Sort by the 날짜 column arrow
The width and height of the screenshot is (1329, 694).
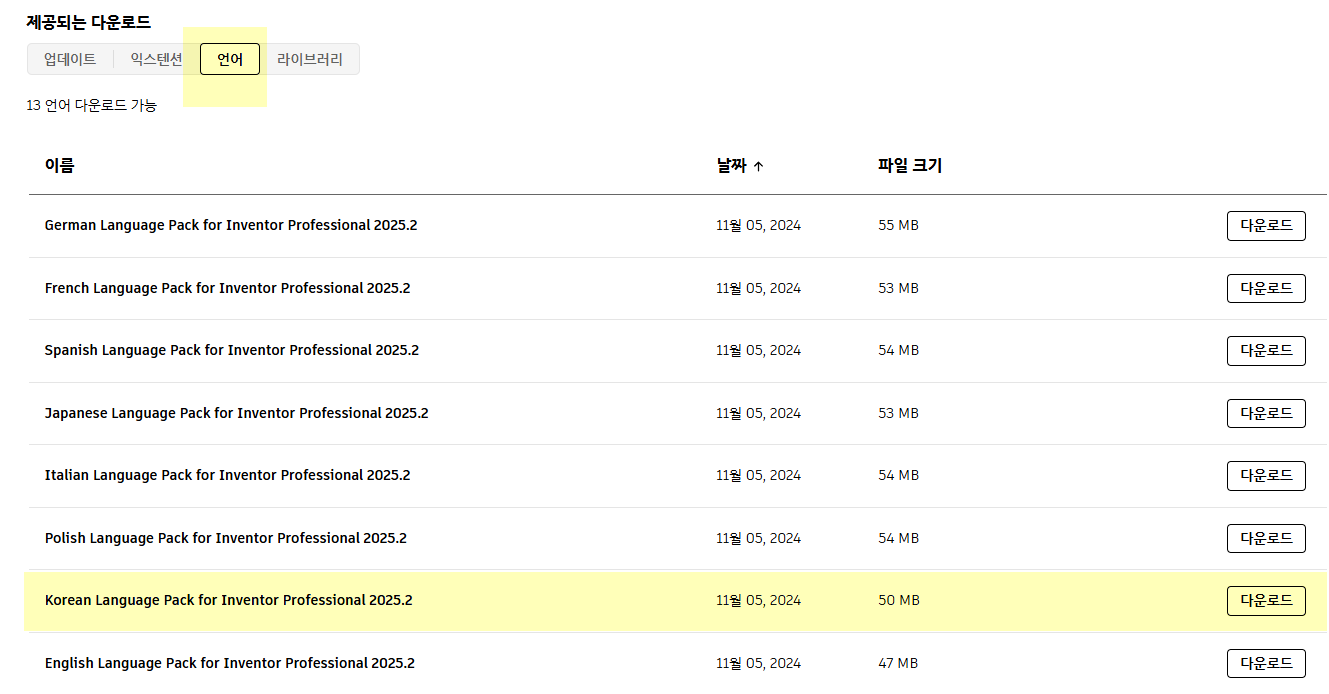point(758,167)
